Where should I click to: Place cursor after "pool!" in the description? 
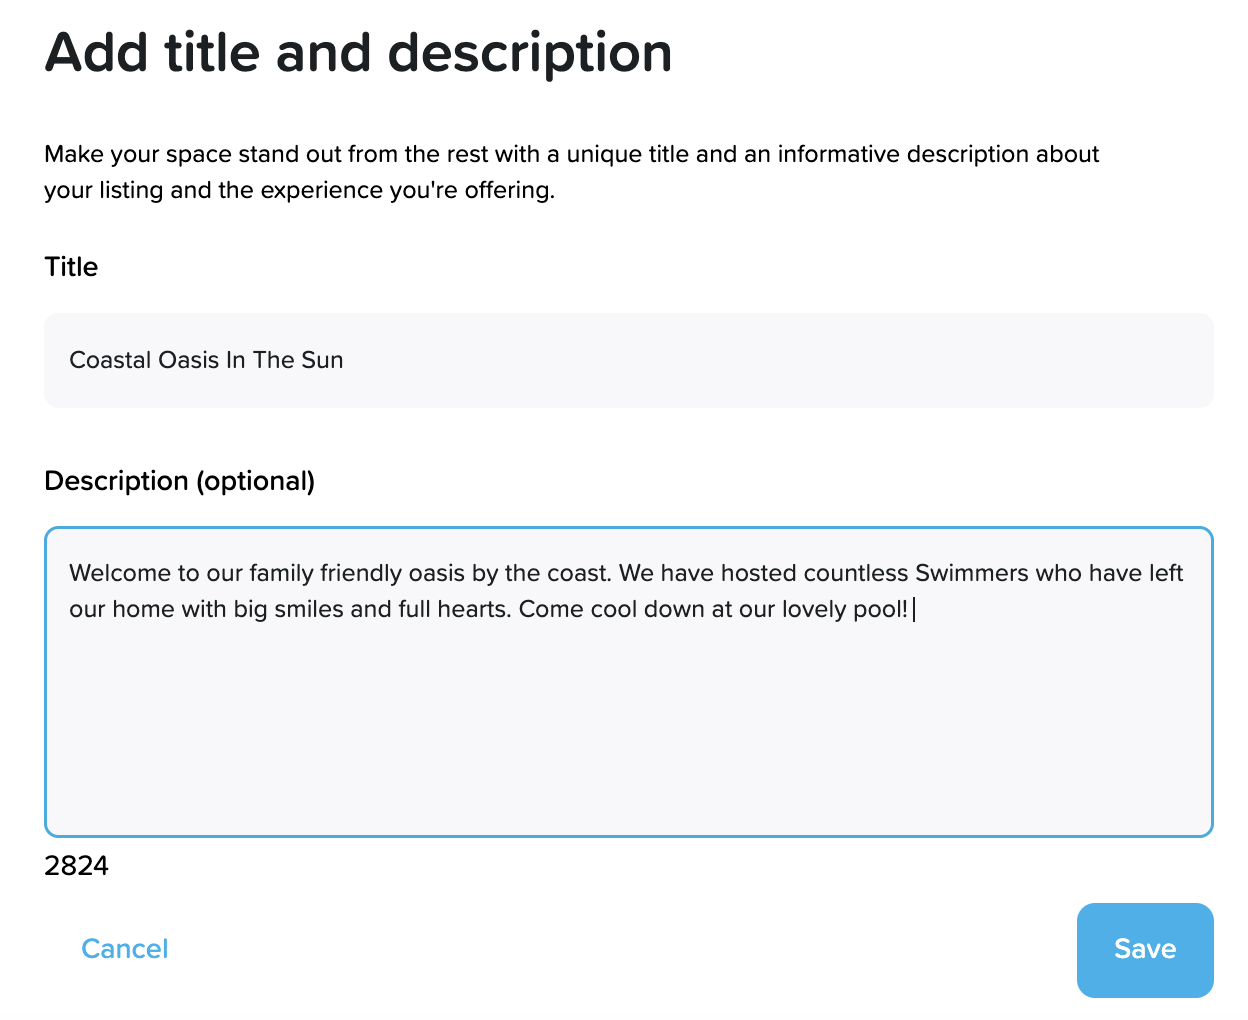pyautogui.click(x=911, y=609)
